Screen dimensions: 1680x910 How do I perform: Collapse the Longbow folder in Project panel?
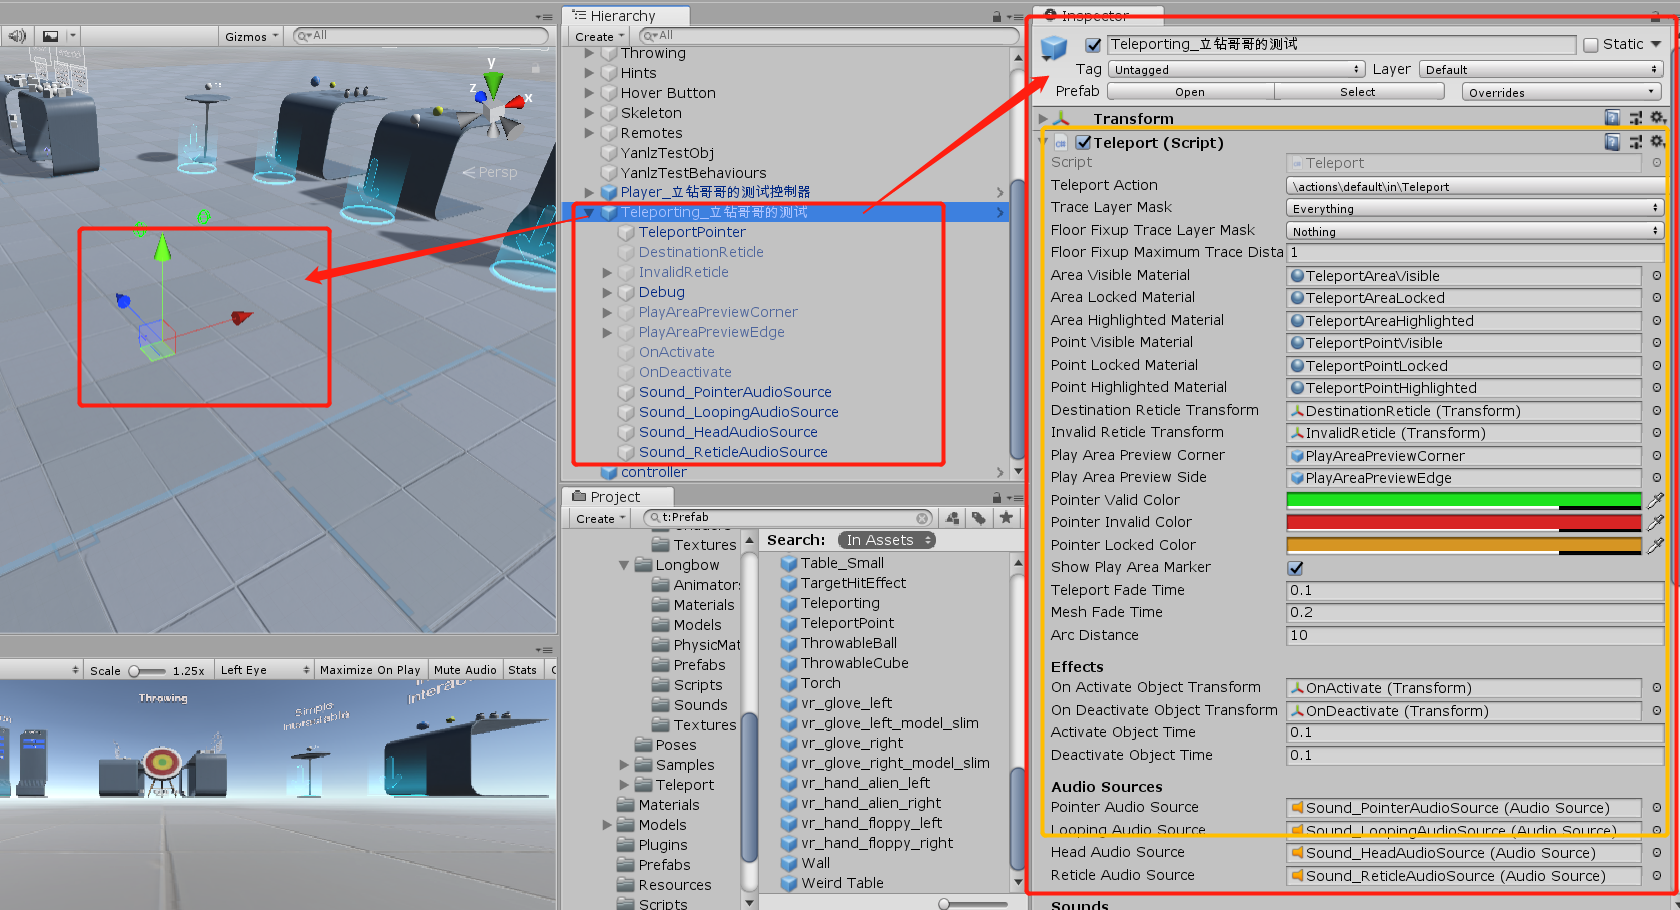[624, 564]
